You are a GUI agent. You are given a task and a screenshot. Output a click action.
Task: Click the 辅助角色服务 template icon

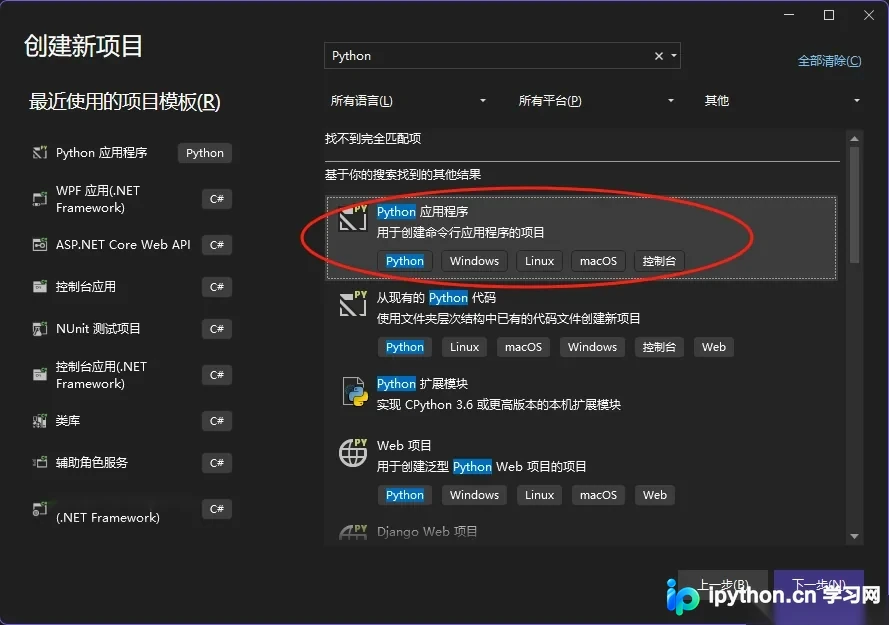pyautogui.click(x=40, y=463)
